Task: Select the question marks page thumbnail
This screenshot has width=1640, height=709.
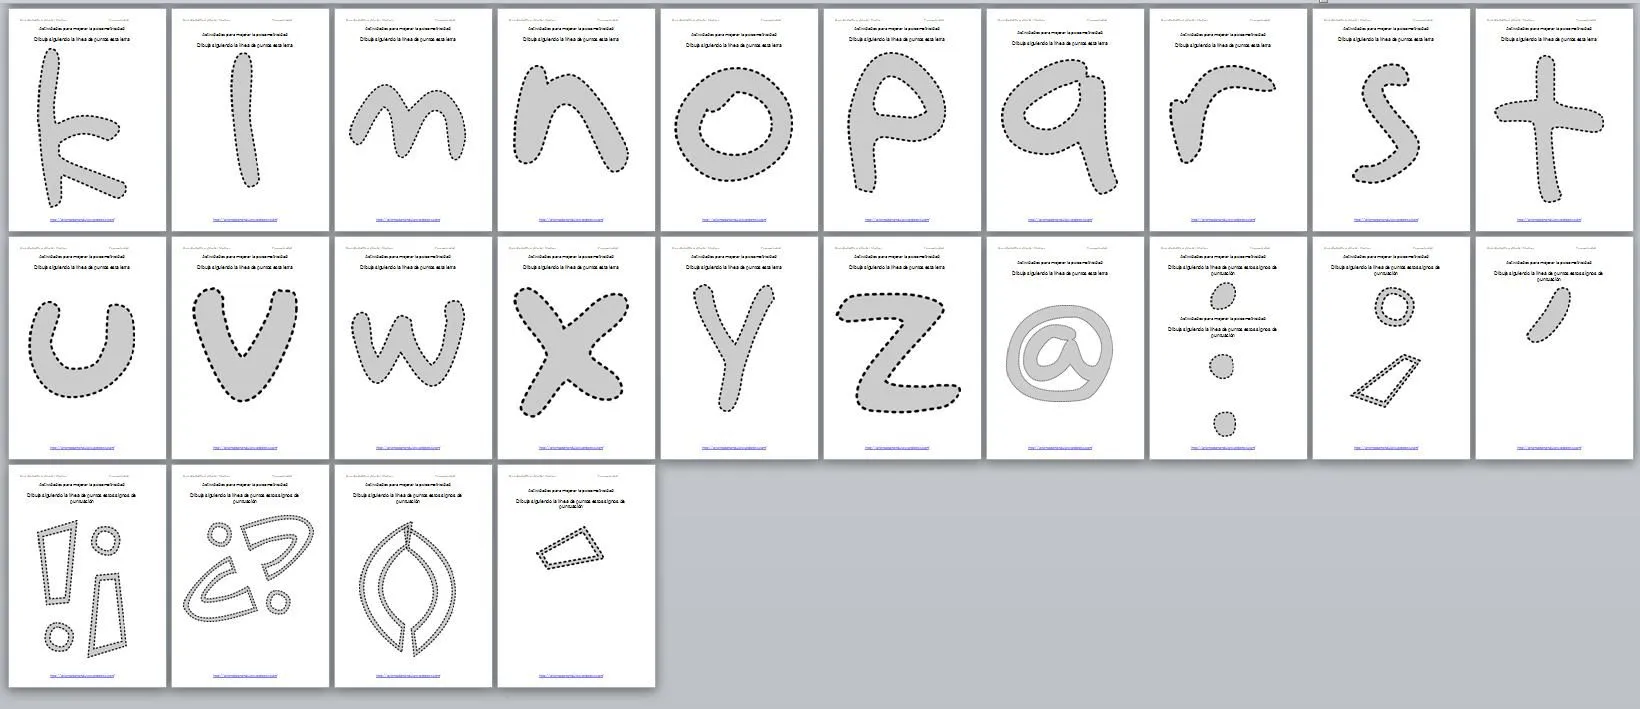Action: click(x=250, y=575)
